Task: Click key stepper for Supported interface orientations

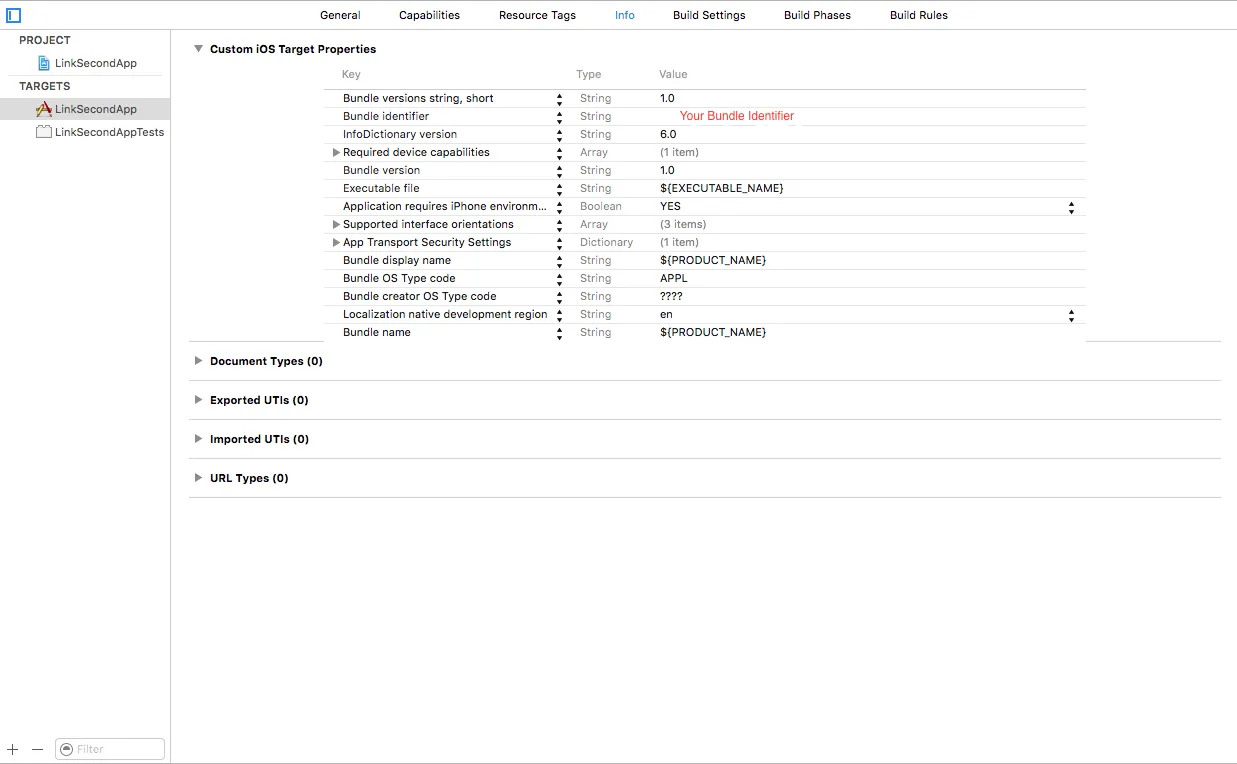Action: [x=559, y=225]
